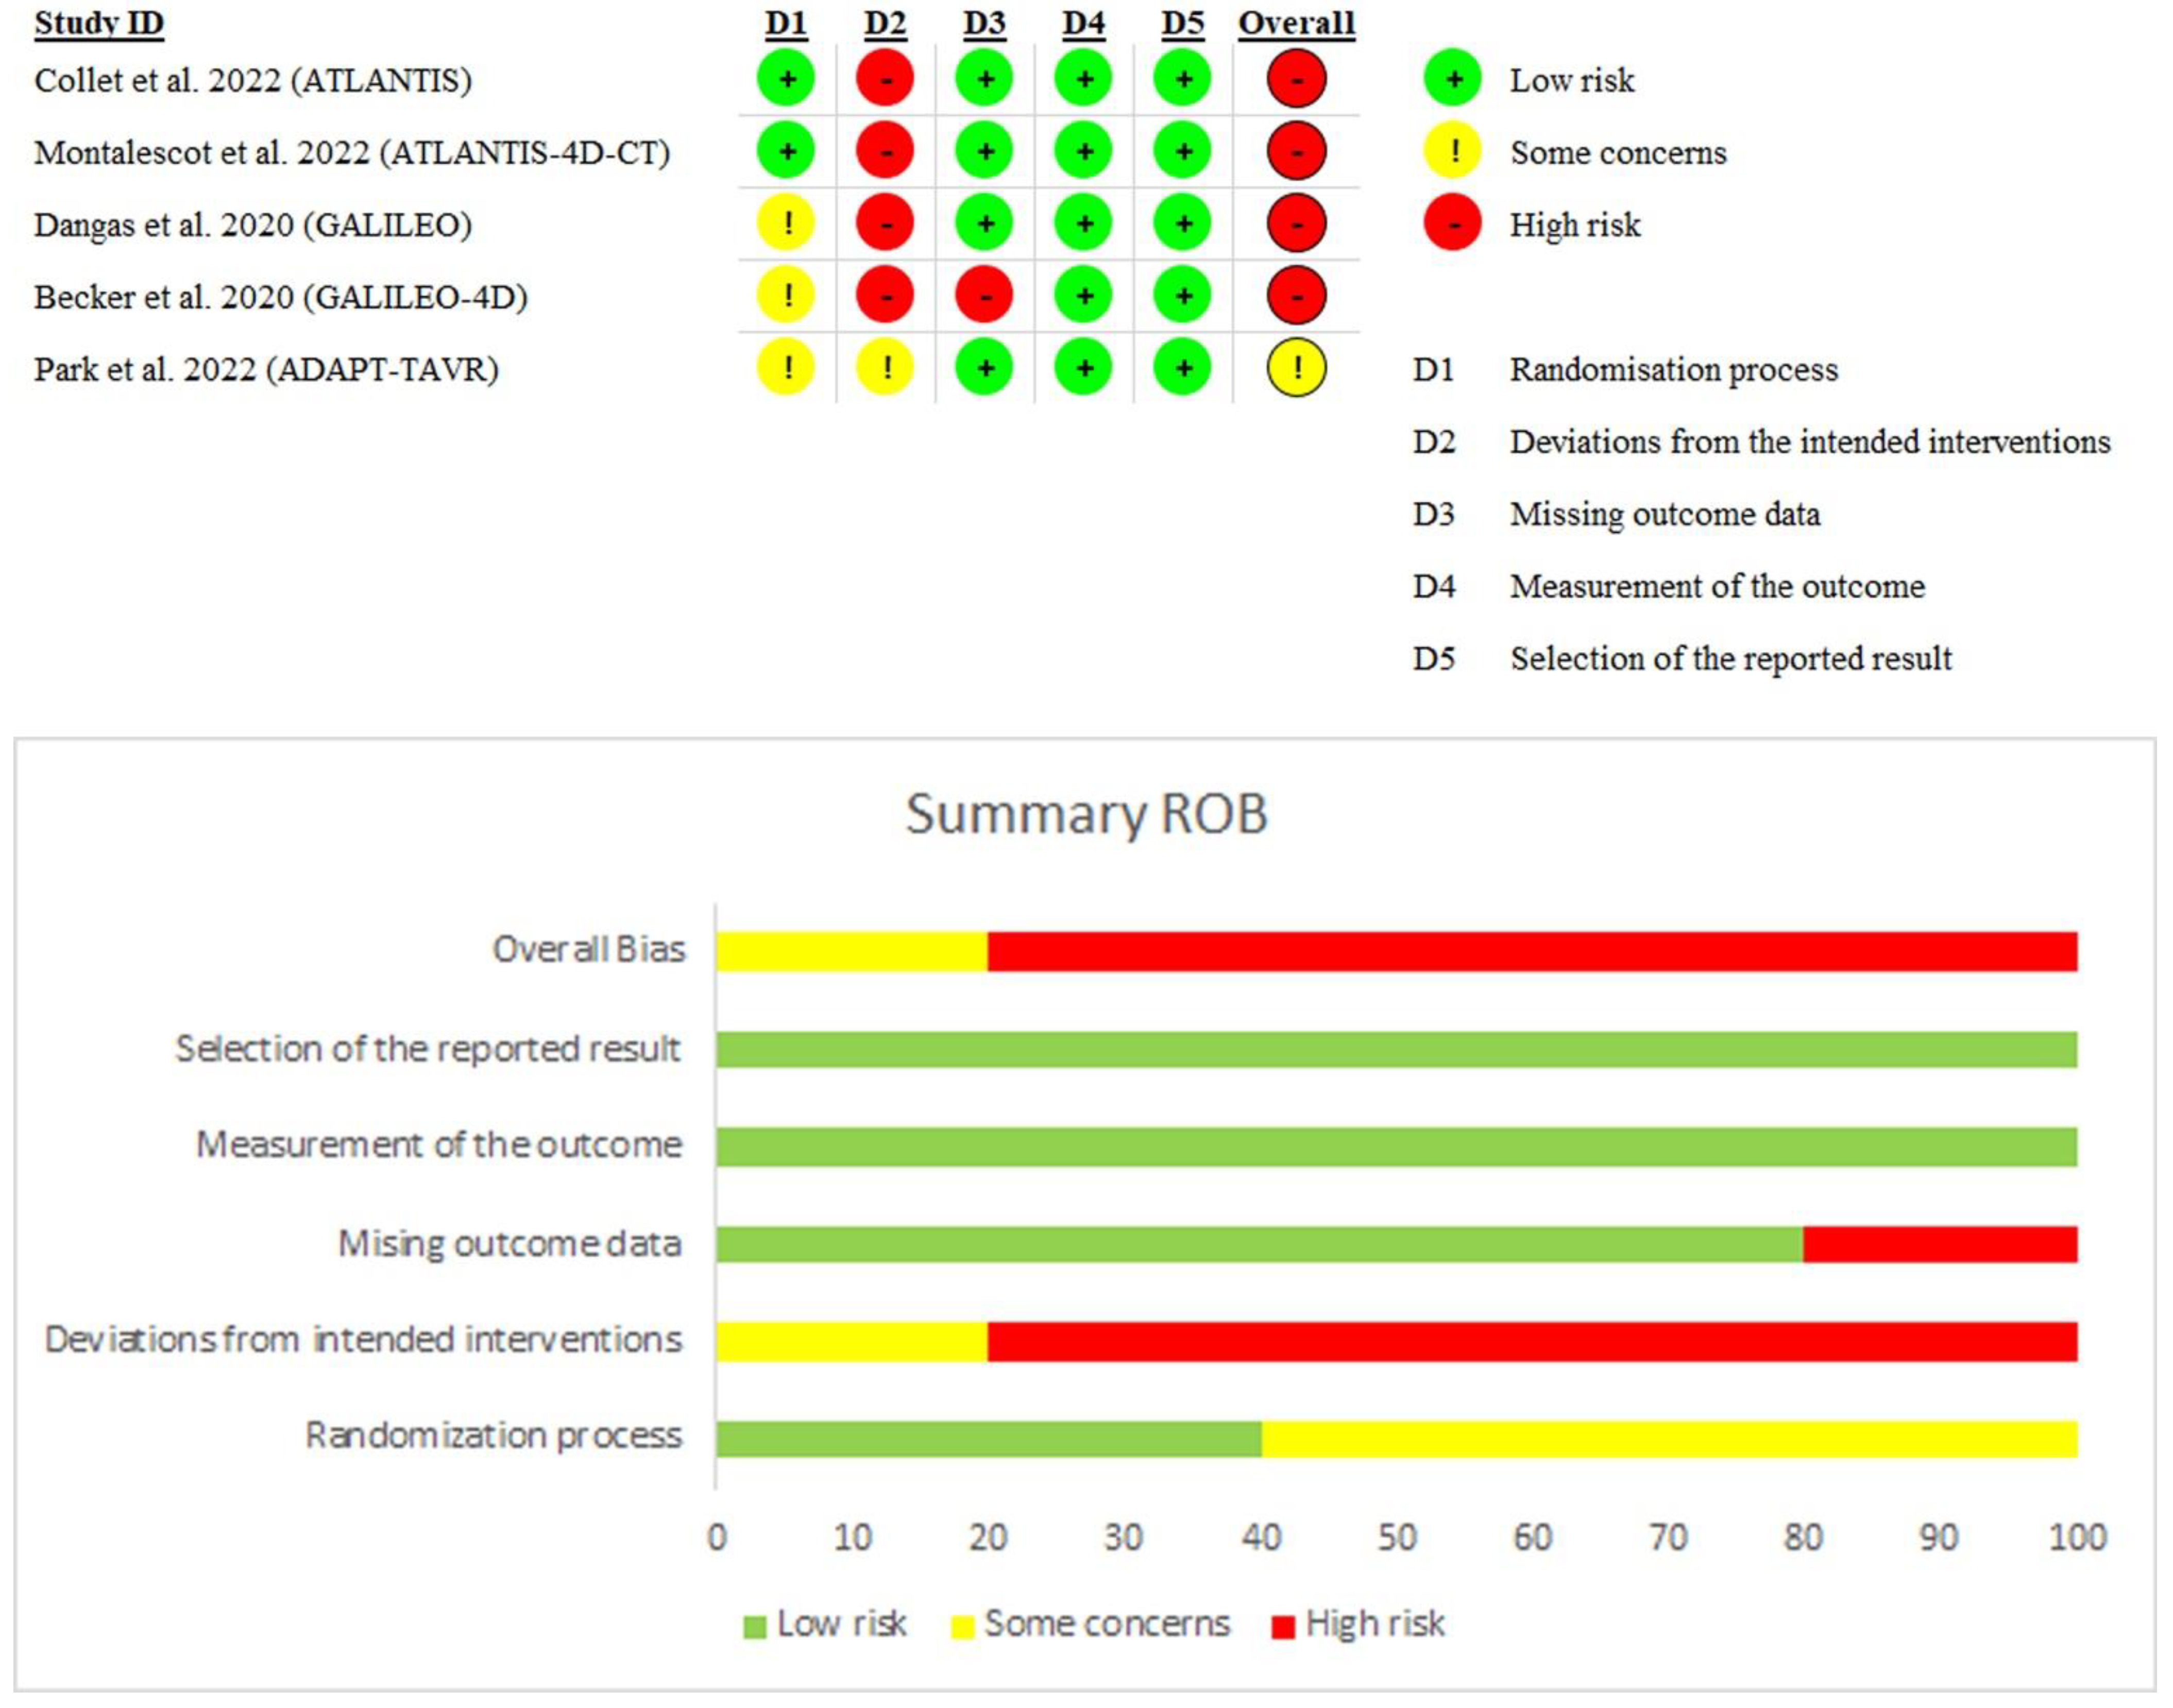
Task: Click the Study ID column header
Action: pyautogui.click(x=99, y=23)
